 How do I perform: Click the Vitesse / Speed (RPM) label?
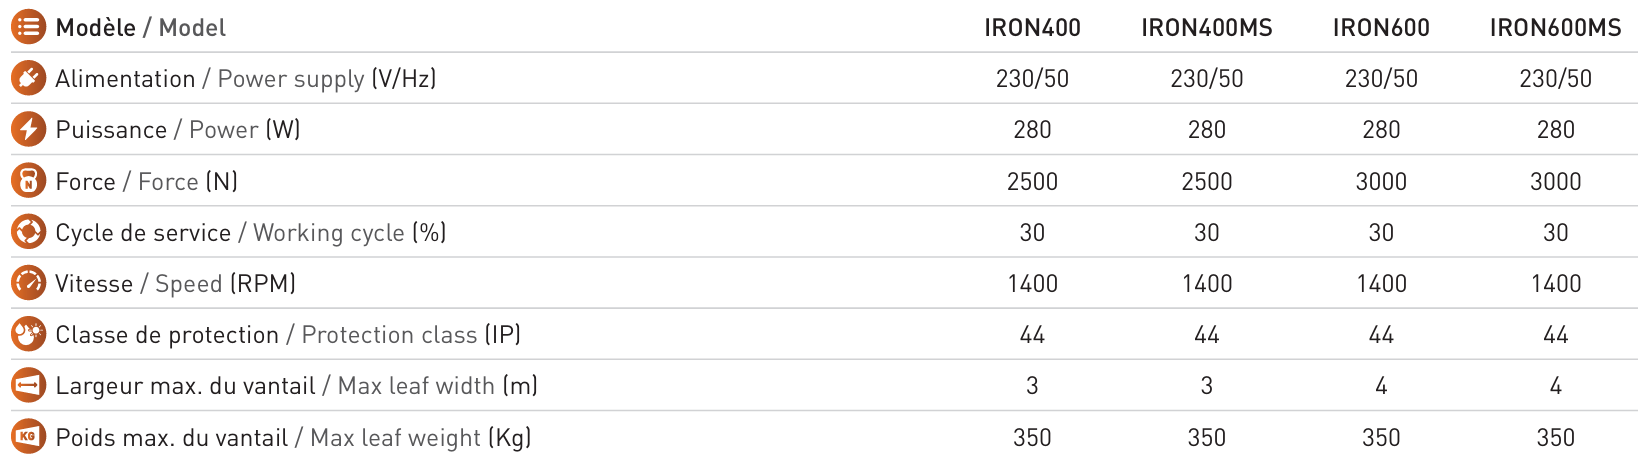point(175,284)
